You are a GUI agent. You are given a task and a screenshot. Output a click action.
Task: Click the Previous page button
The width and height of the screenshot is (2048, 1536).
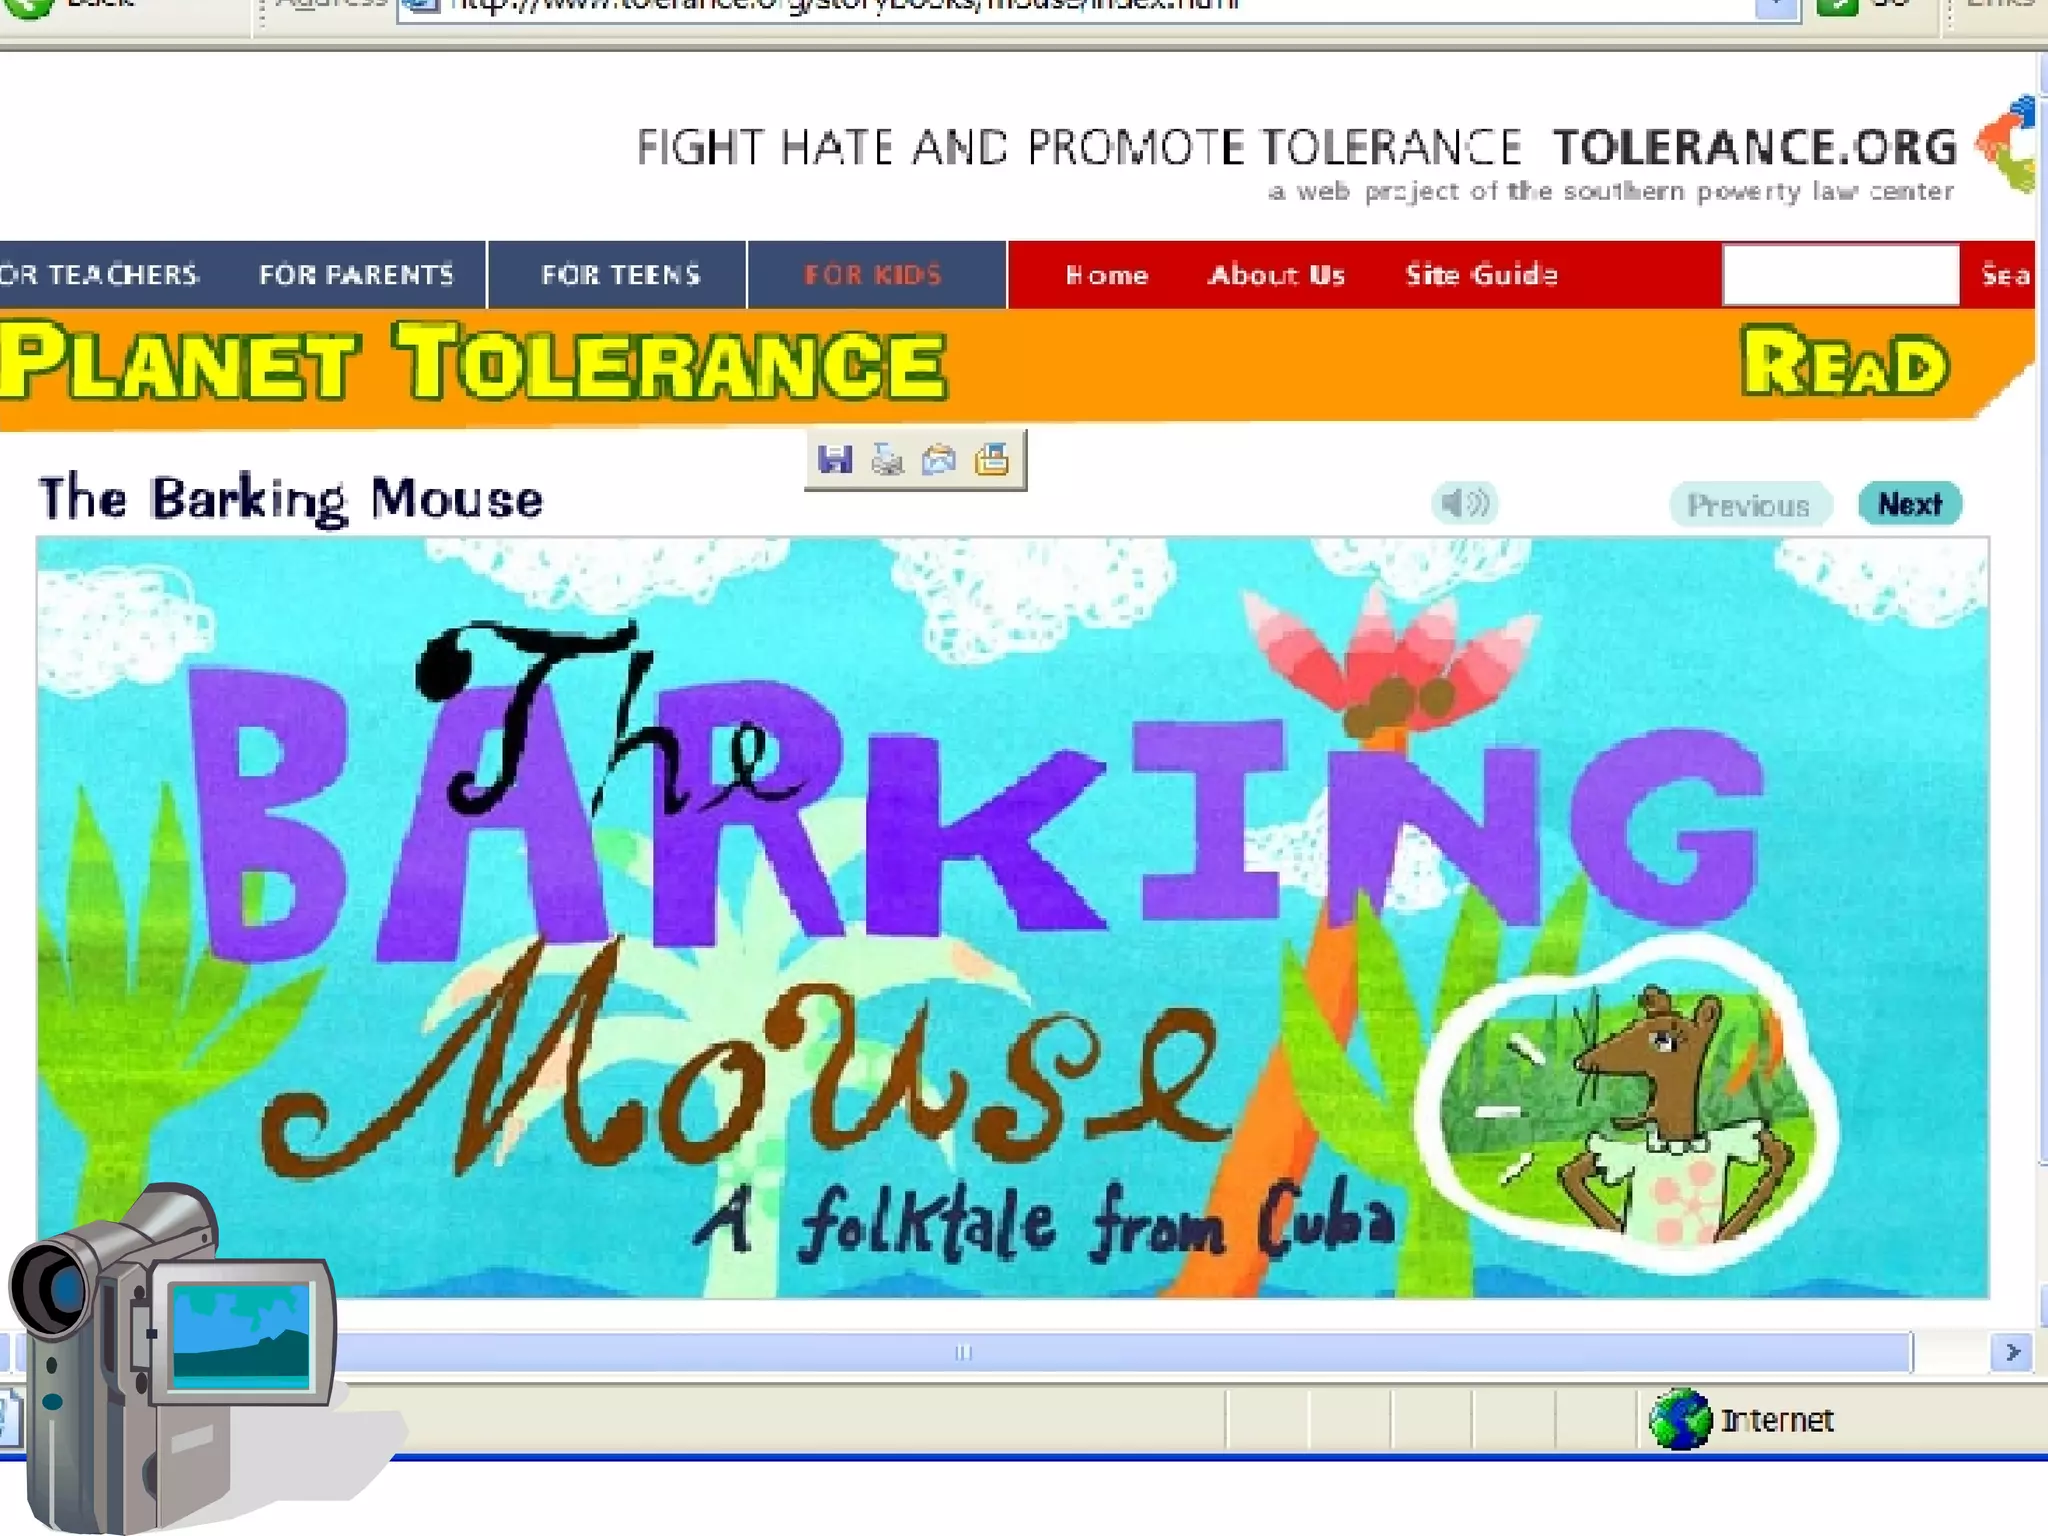1749,505
